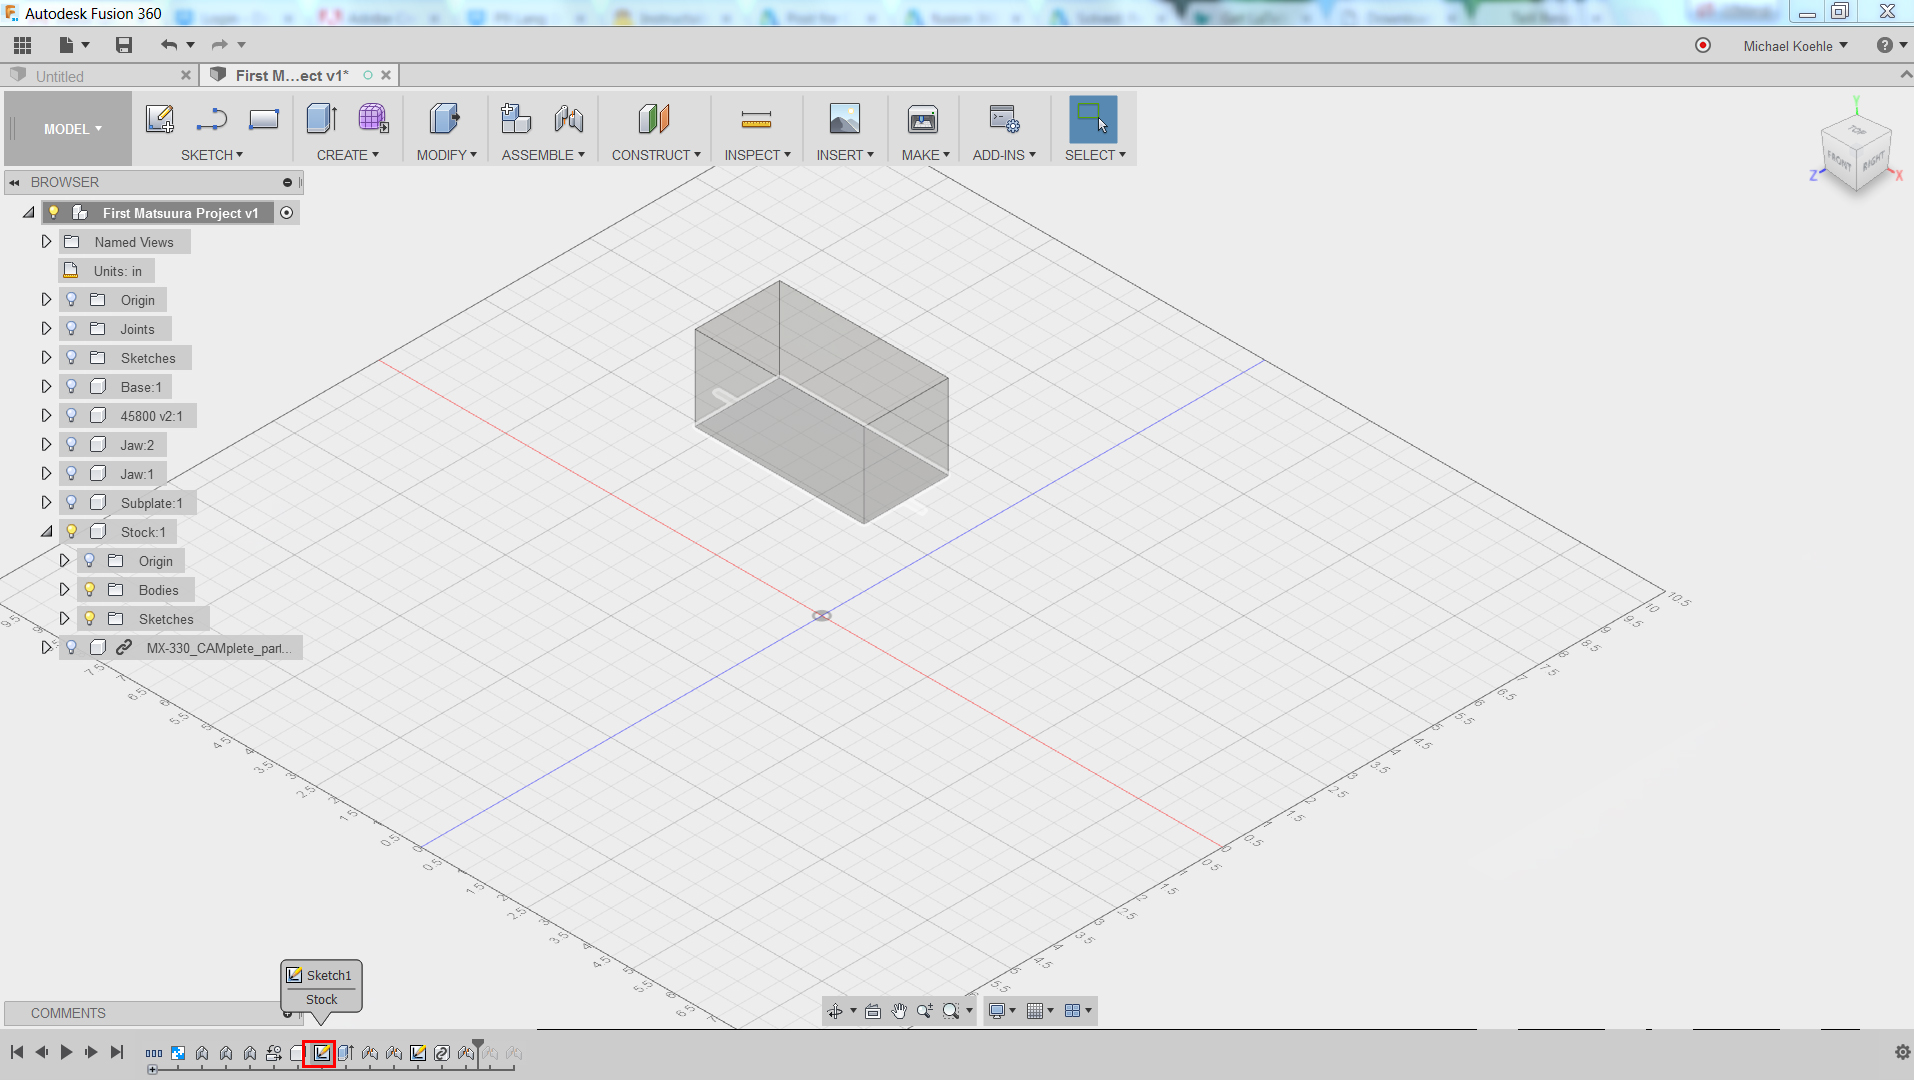This screenshot has height=1080, width=1914.
Task: Open the 3D Print make icon
Action: 923,119
